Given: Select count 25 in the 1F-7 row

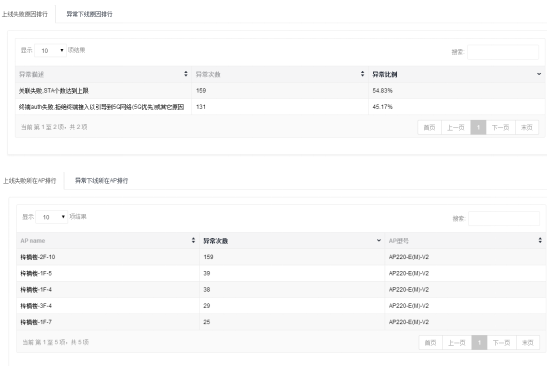Looking at the screenshot, I should tap(207, 322).
